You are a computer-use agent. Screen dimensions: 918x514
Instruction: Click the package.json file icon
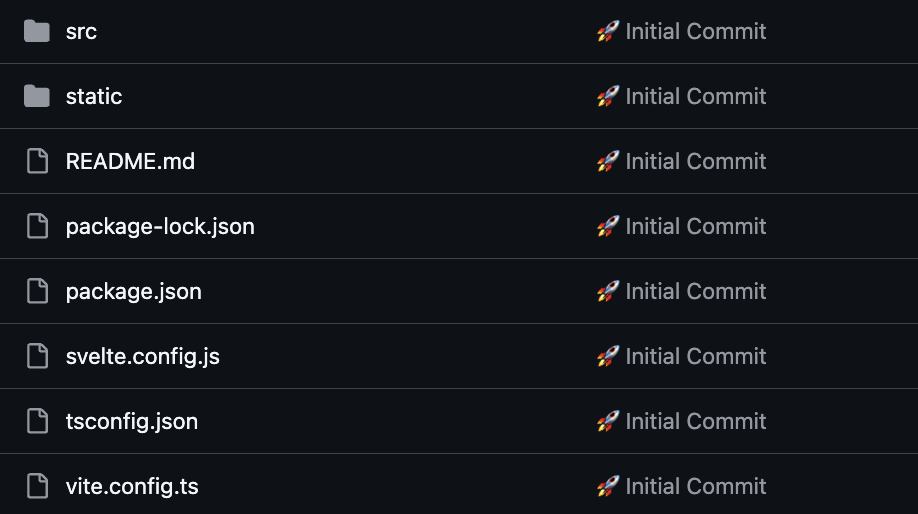click(x=37, y=291)
